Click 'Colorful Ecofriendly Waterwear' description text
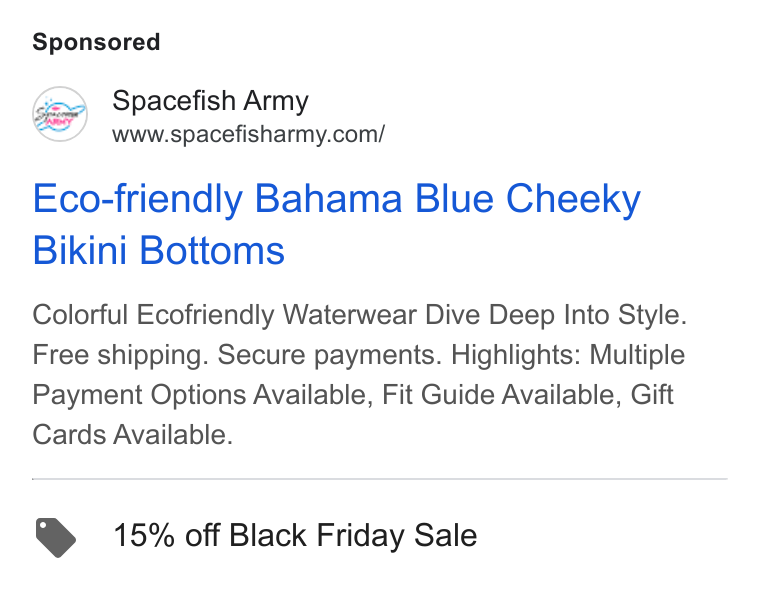Screen dimensions: 760x596 [x=224, y=314]
